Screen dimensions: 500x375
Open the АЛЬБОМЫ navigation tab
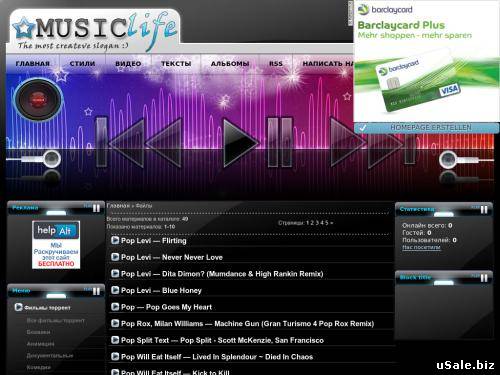(230, 64)
